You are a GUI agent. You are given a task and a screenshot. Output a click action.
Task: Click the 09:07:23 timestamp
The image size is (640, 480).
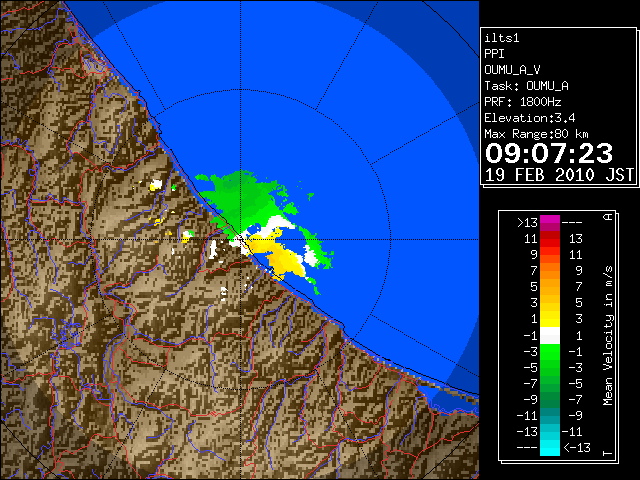pos(549,153)
